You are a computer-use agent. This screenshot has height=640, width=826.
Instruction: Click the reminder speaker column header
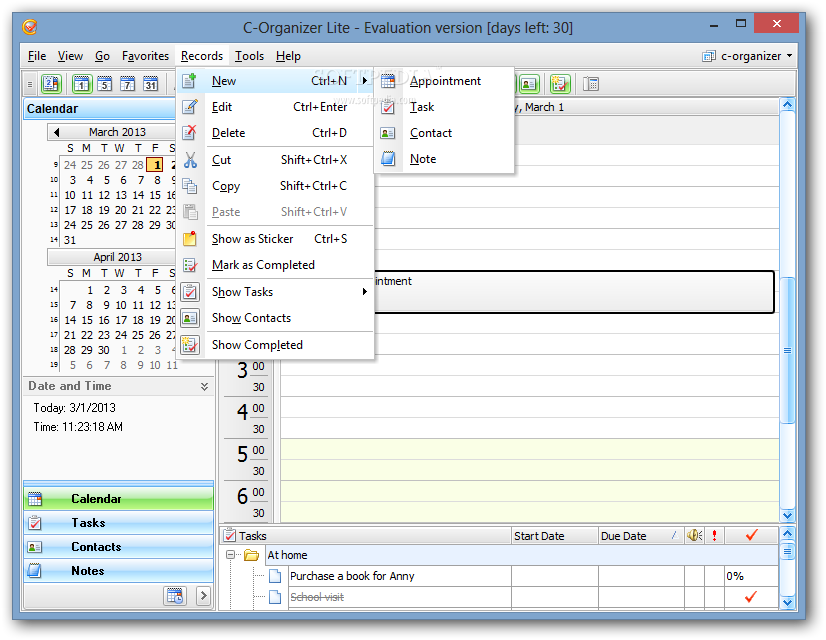(694, 536)
